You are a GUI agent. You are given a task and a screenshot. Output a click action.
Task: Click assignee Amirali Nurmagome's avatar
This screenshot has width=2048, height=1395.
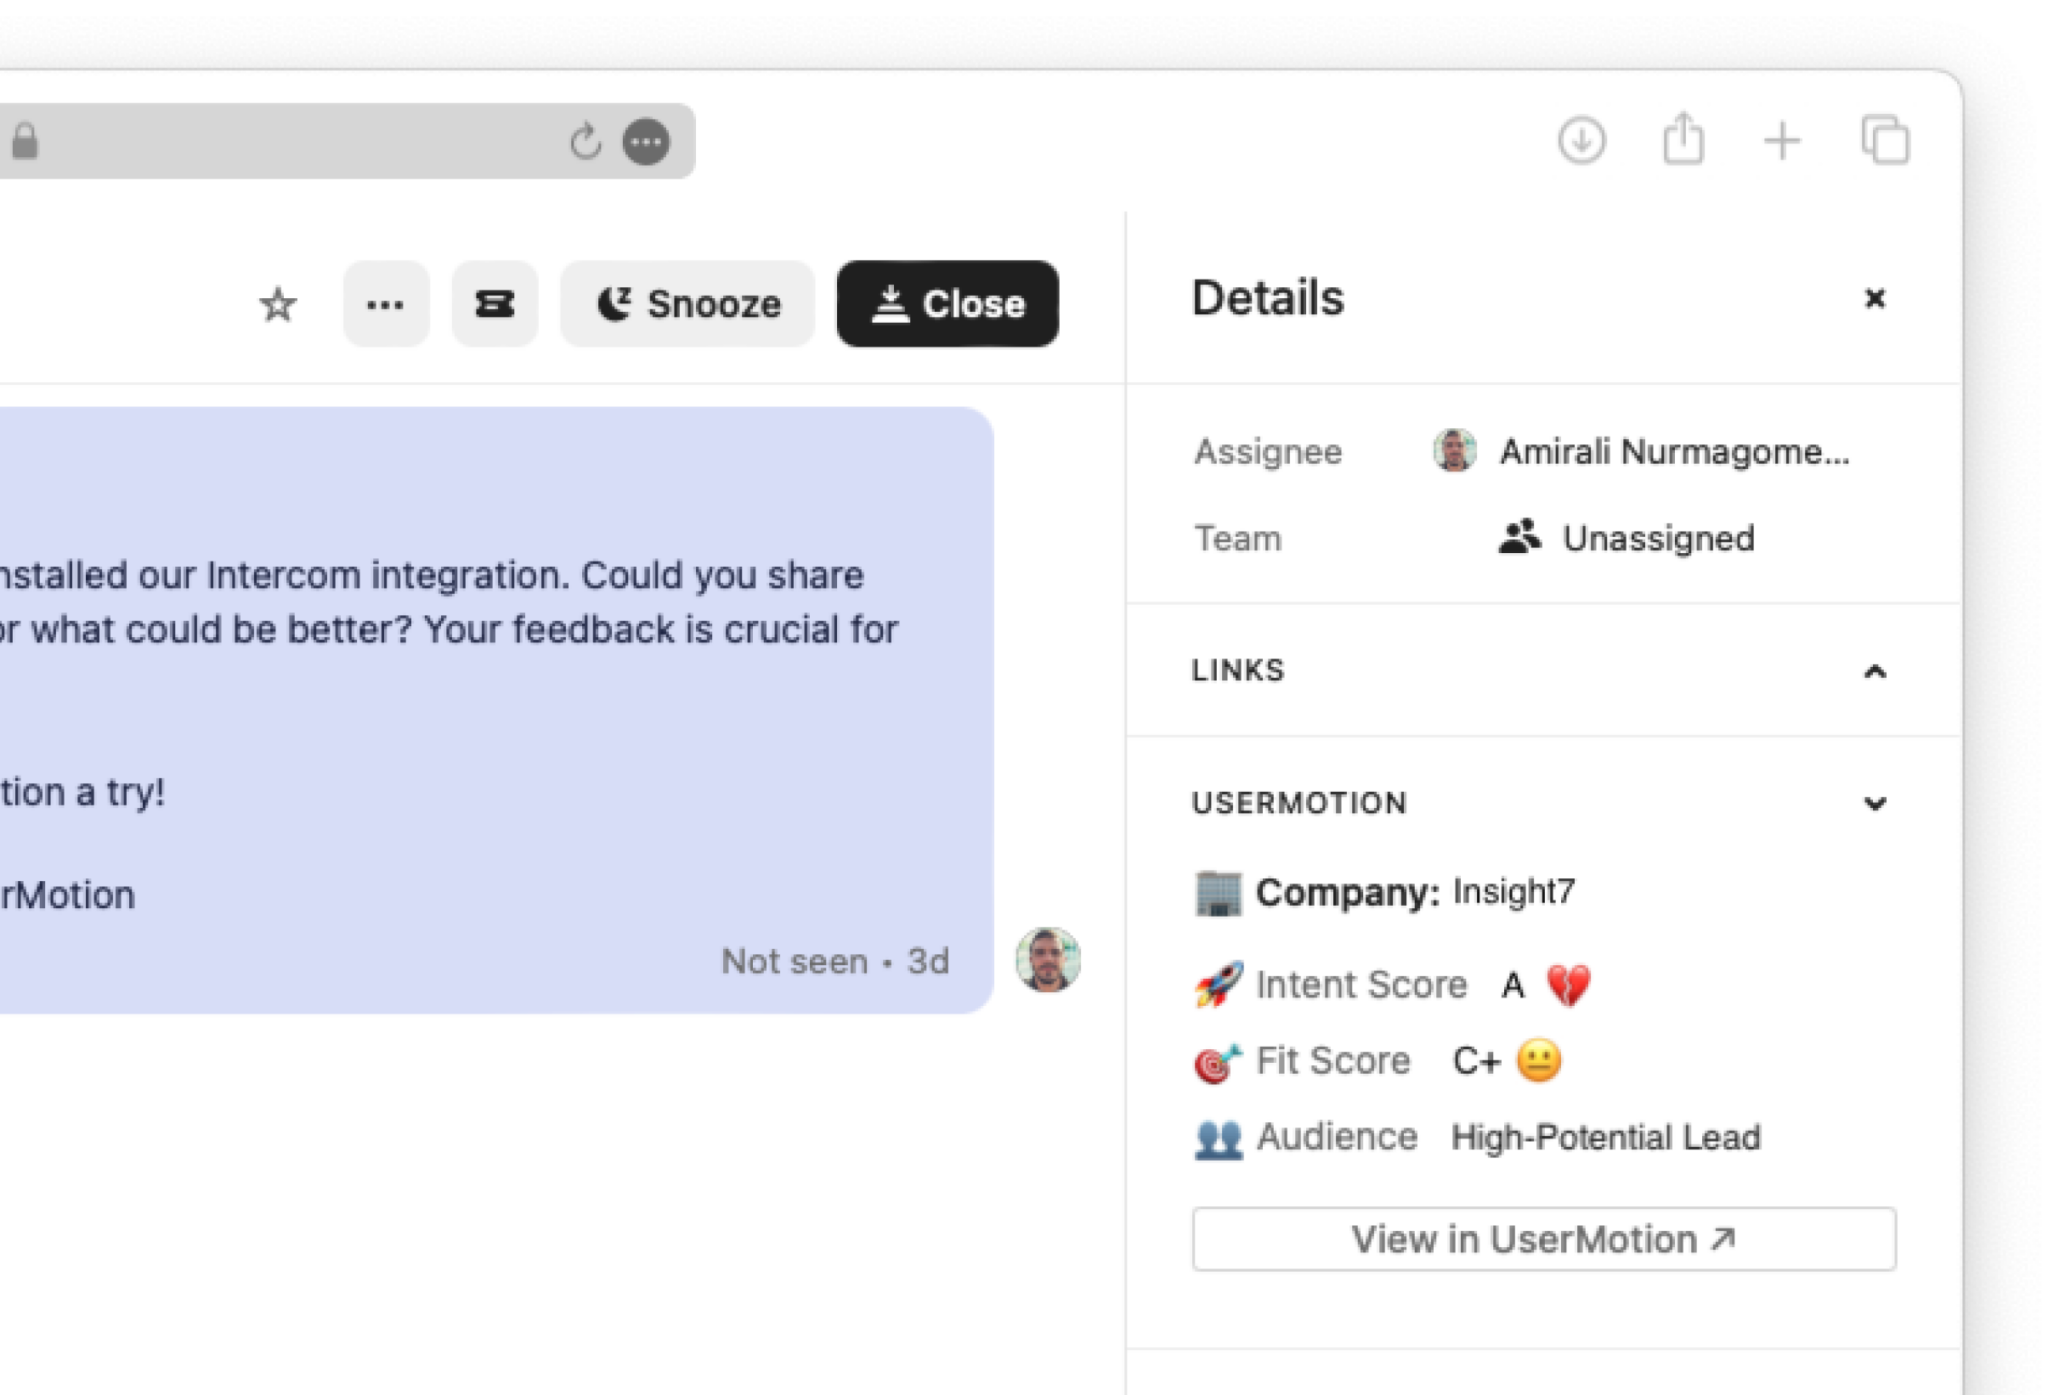[x=1452, y=451]
